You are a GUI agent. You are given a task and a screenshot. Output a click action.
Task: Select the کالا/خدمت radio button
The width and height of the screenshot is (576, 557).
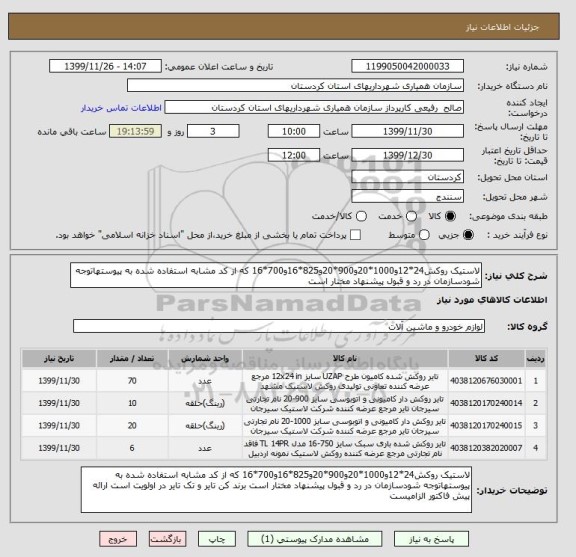[361, 216]
